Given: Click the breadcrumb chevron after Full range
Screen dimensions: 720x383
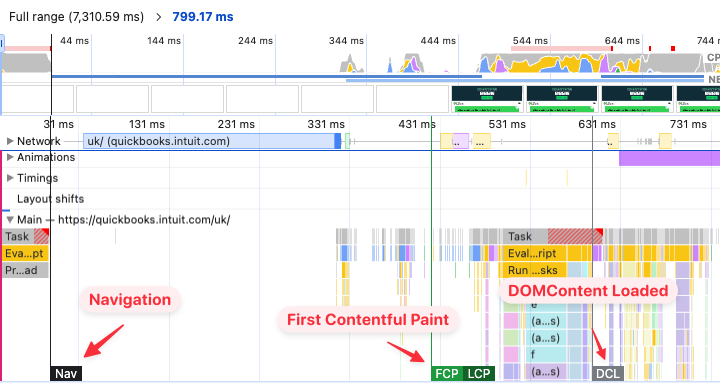Looking at the screenshot, I should click(x=158, y=17).
